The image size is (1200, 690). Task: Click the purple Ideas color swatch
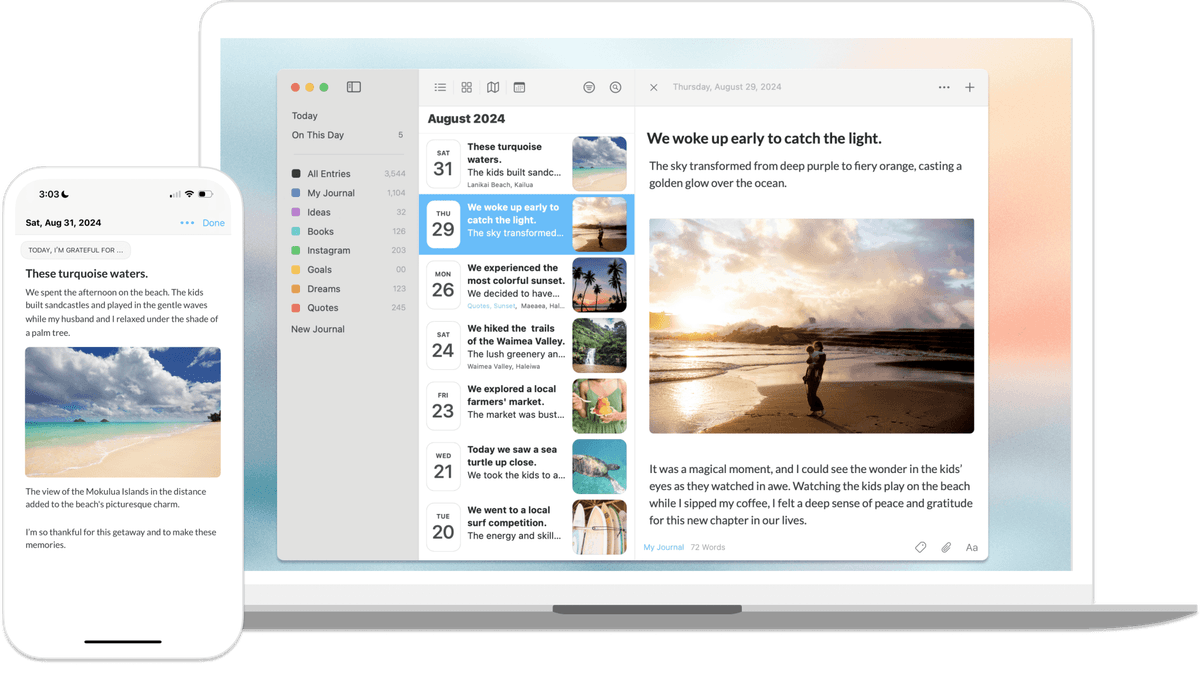[x=296, y=212]
